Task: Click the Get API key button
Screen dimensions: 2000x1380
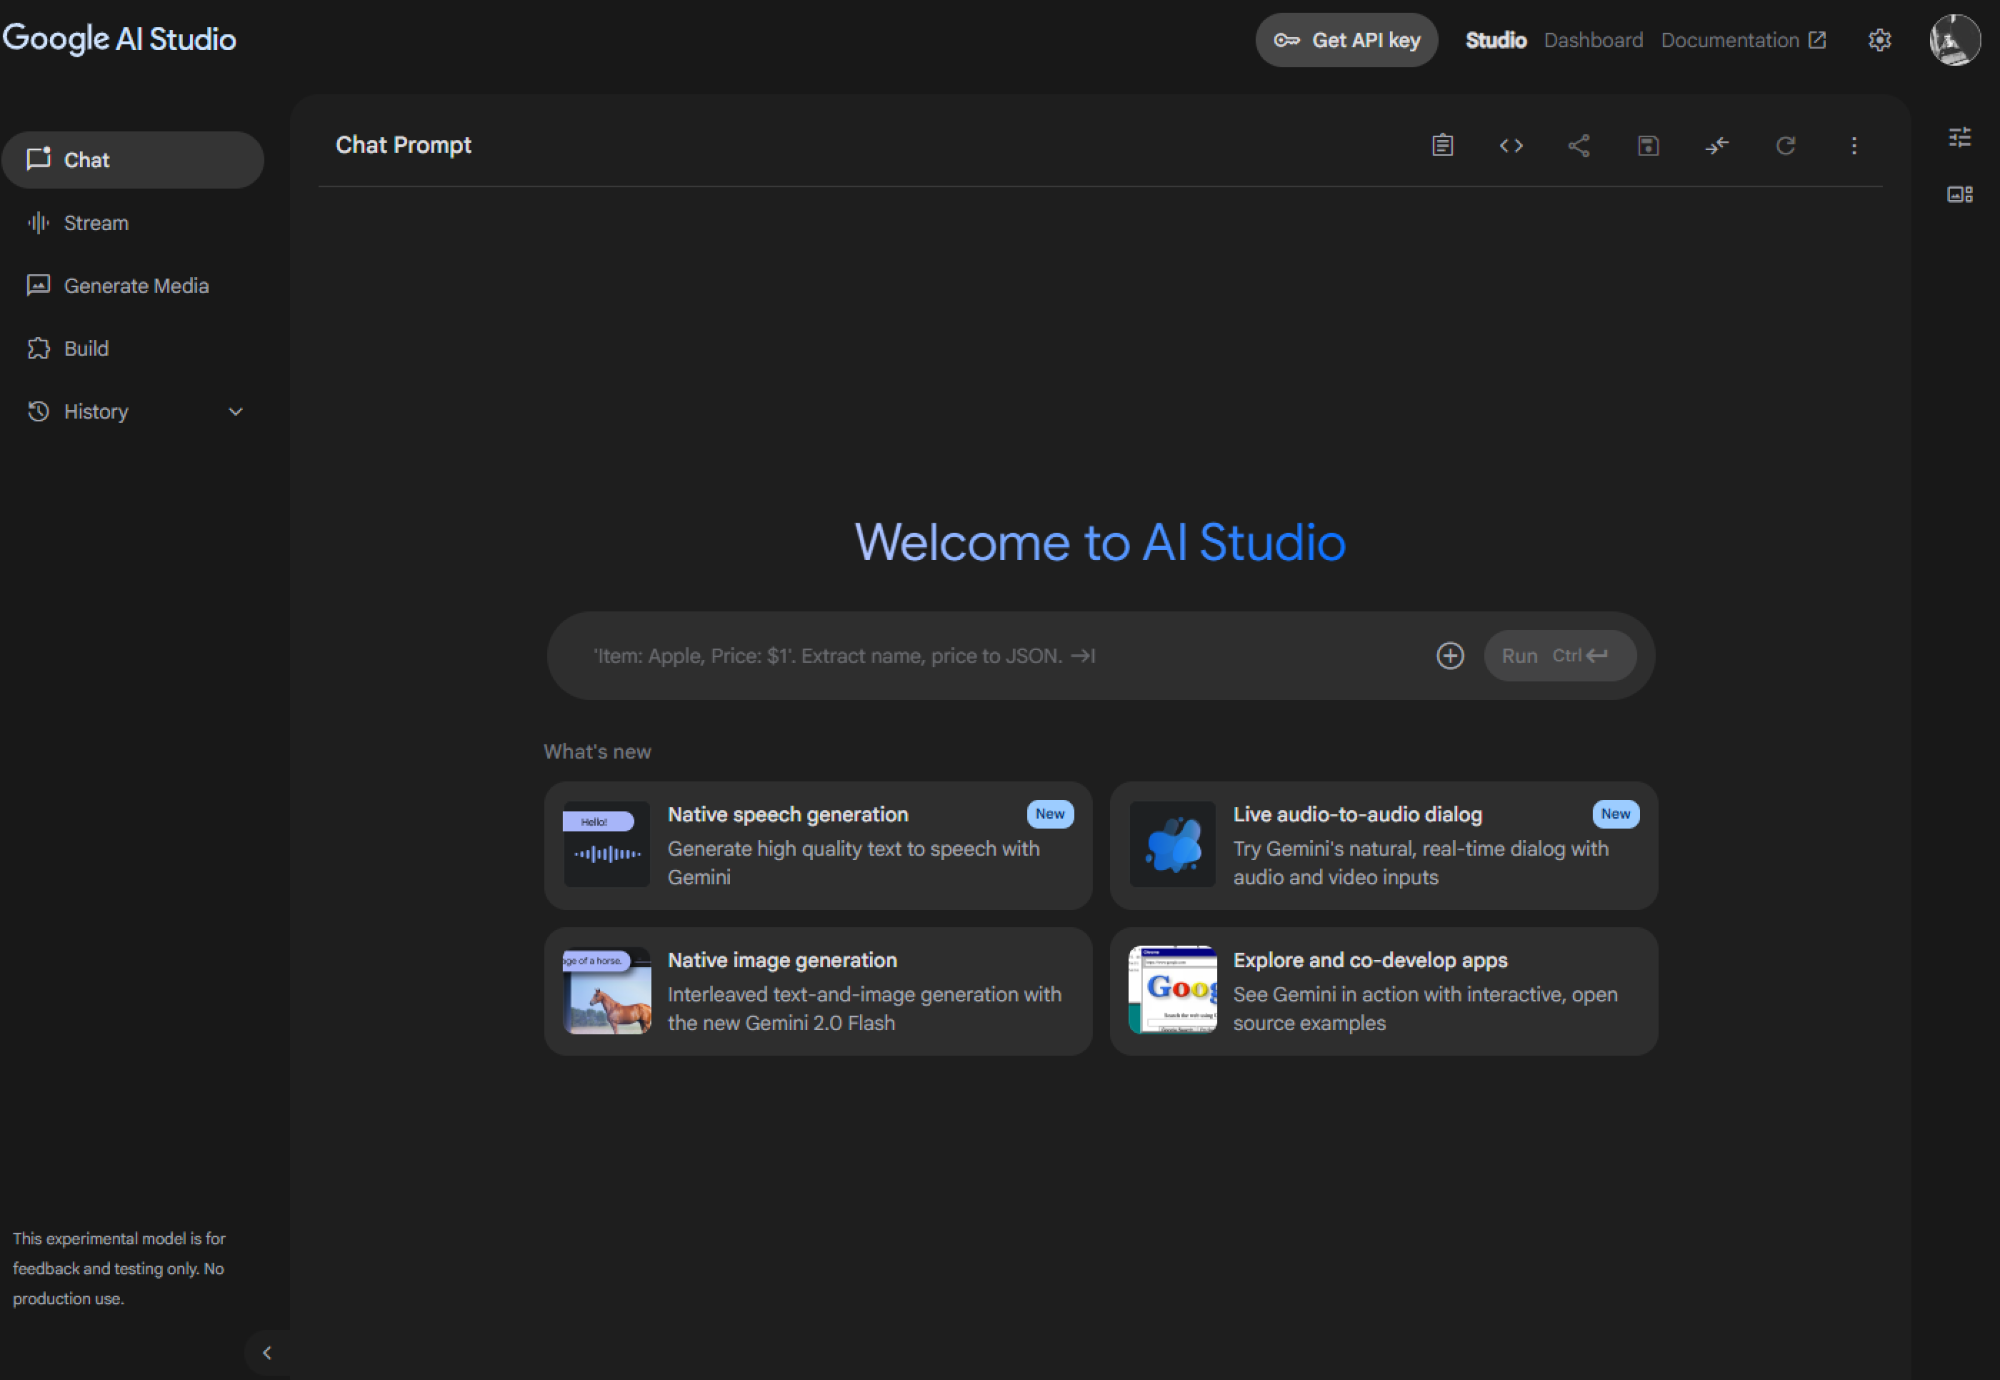Action: pyautogui.click(x=1346, y=40)
